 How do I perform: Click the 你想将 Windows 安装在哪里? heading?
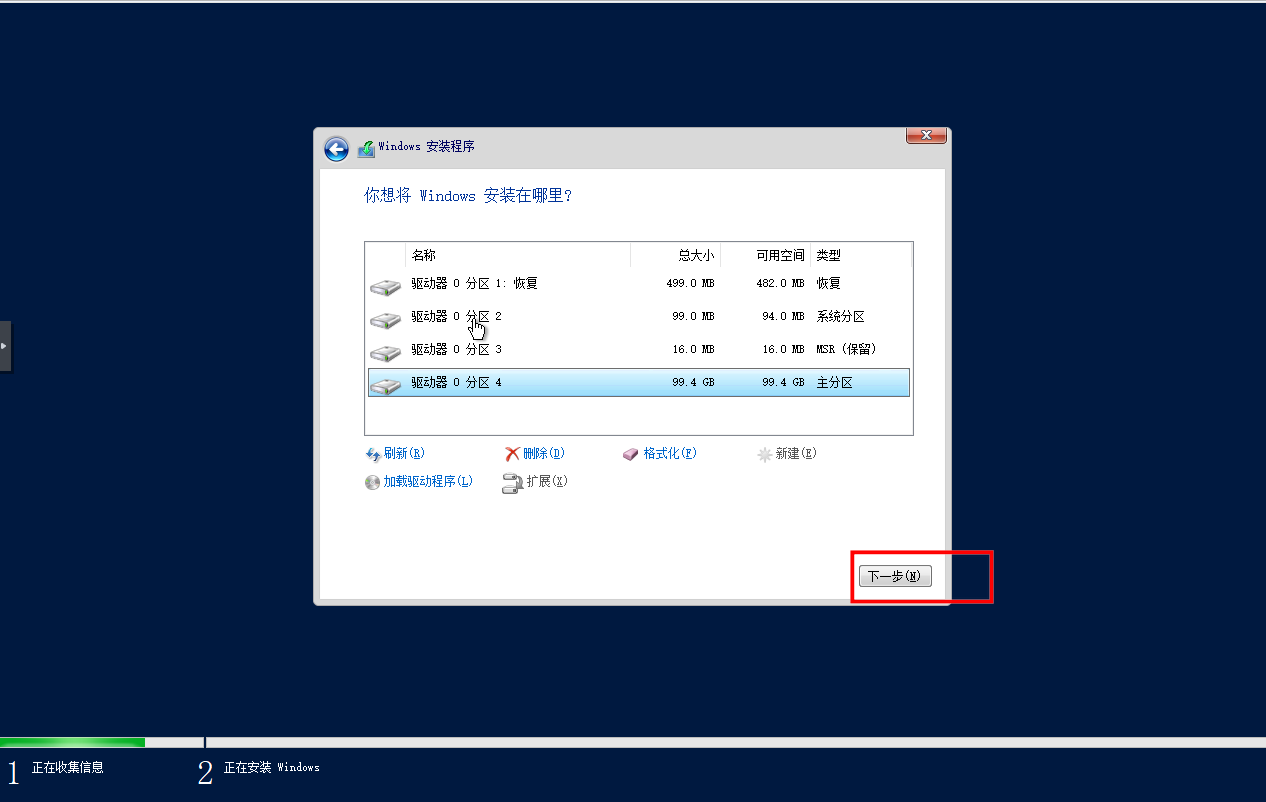(x=468, y=196)
